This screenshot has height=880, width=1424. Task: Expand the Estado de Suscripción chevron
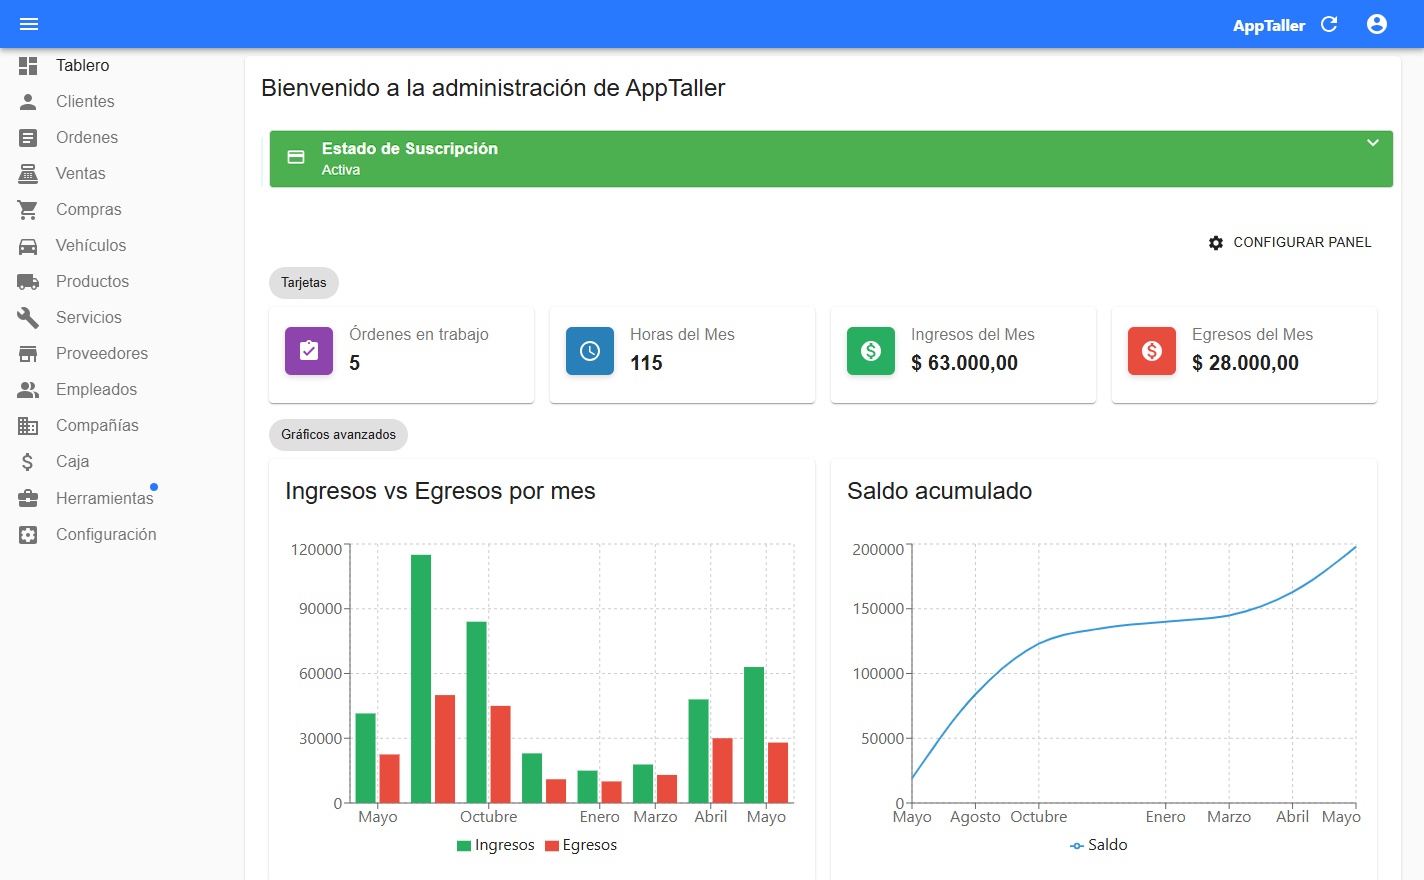pyautogui.click(x=1373, y=143)
